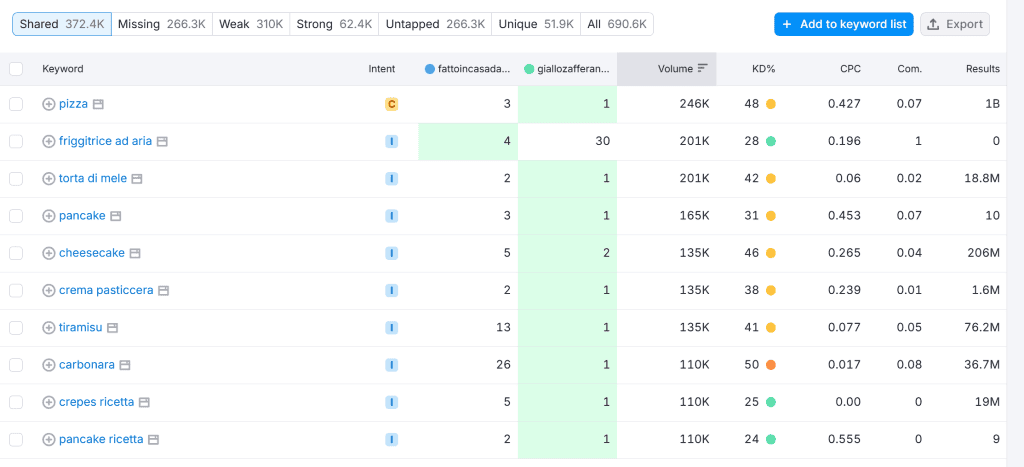The image size is (1024, 467).
Task: Open the torta di mele link
Action: 93,178
